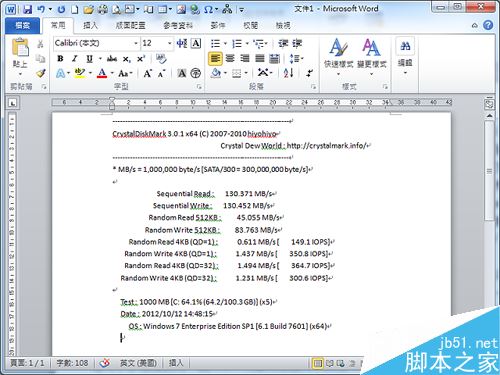Apply superscript formatting
This screenshot has width=500, height=375.
(141, 59)
